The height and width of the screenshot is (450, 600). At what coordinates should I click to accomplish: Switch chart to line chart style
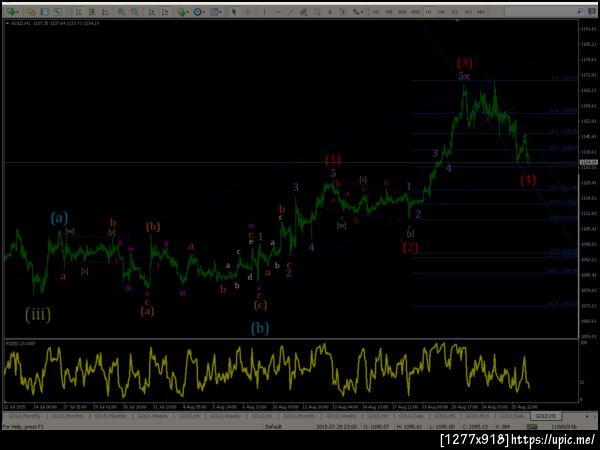pos(105,12)
